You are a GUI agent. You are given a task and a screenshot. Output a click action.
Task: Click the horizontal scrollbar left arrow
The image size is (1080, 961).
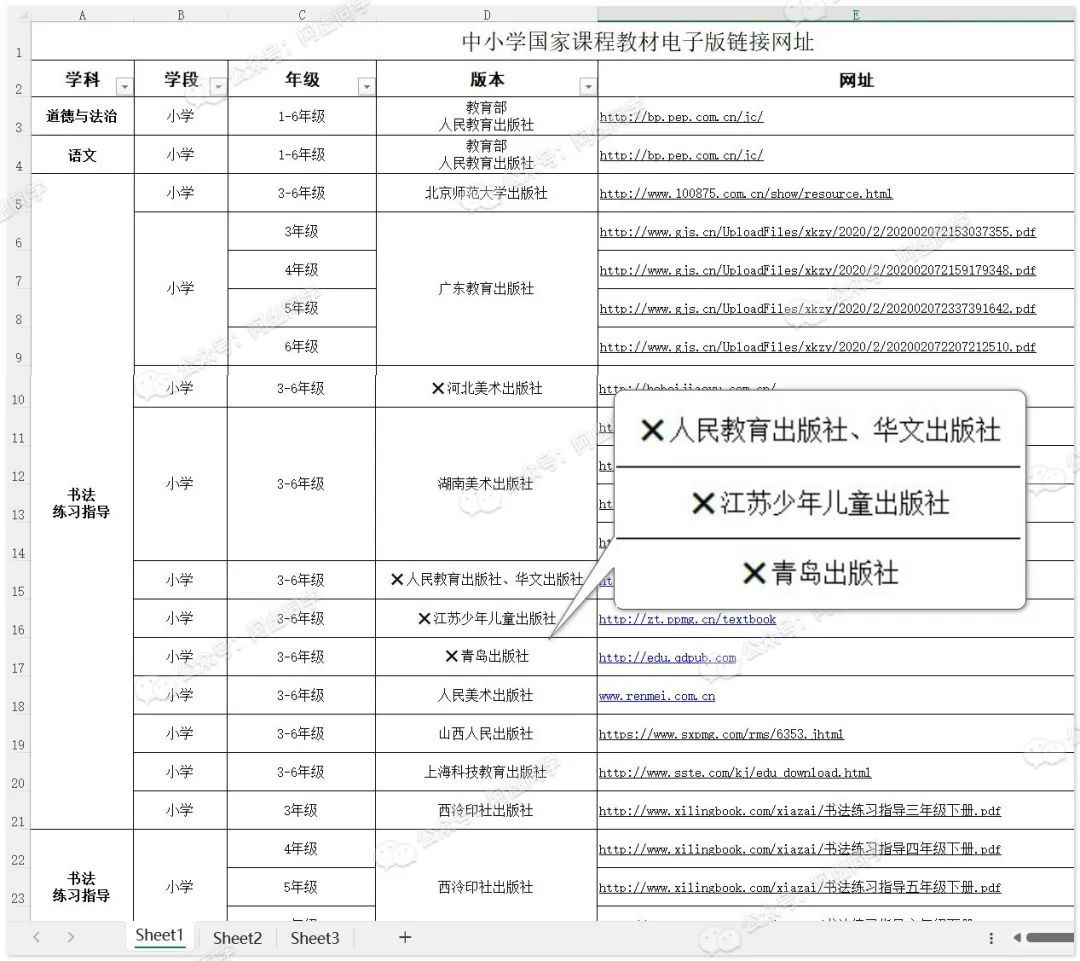click(1017, 938)
